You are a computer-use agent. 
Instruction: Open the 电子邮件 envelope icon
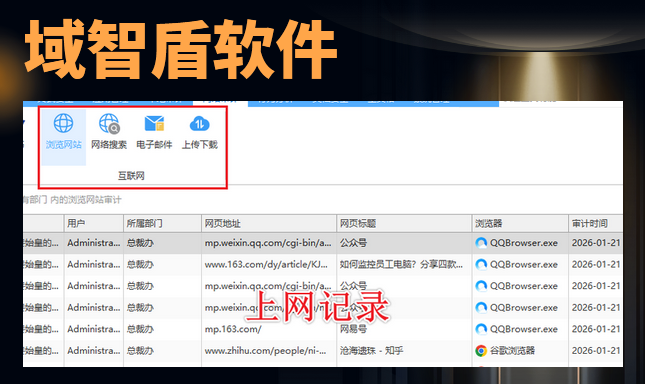154,123
